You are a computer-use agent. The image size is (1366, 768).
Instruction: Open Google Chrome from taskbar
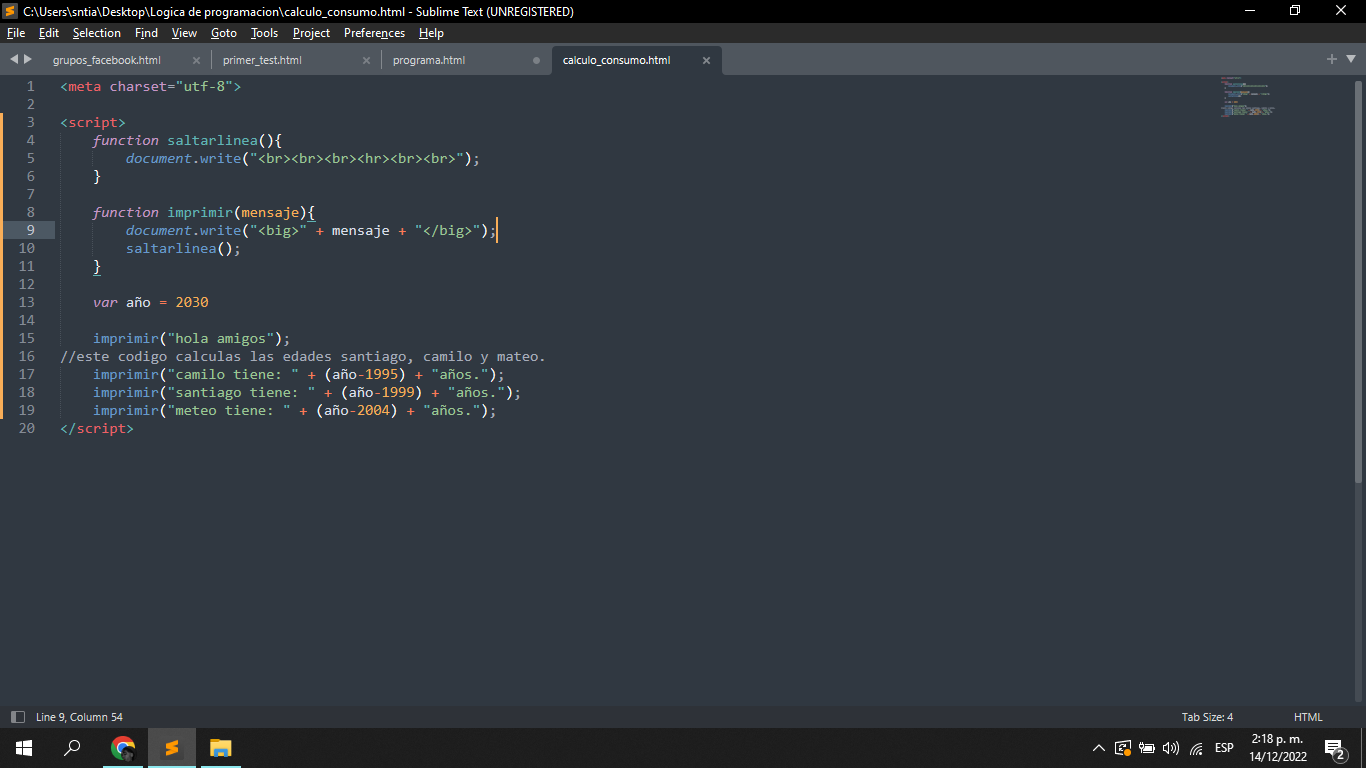point(123,747)
